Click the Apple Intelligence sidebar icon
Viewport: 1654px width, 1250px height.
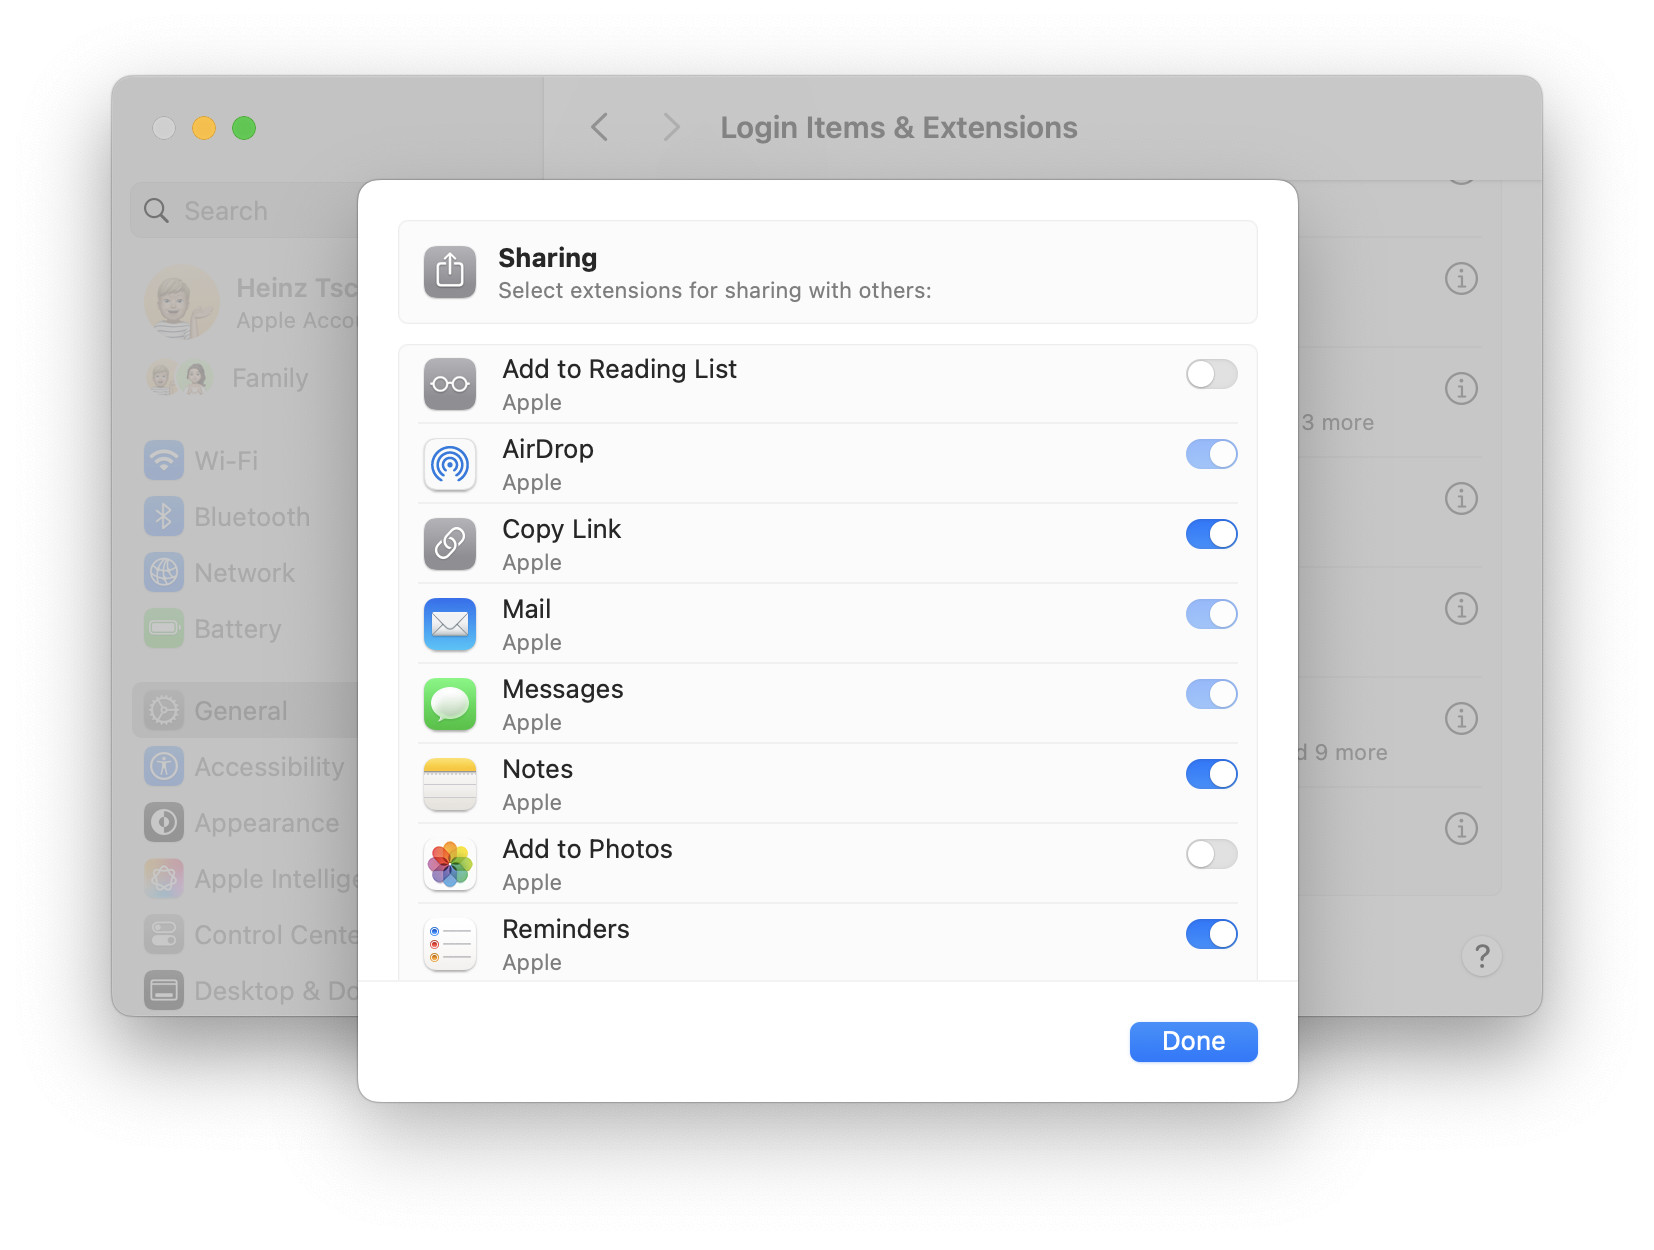coord(164,878)
